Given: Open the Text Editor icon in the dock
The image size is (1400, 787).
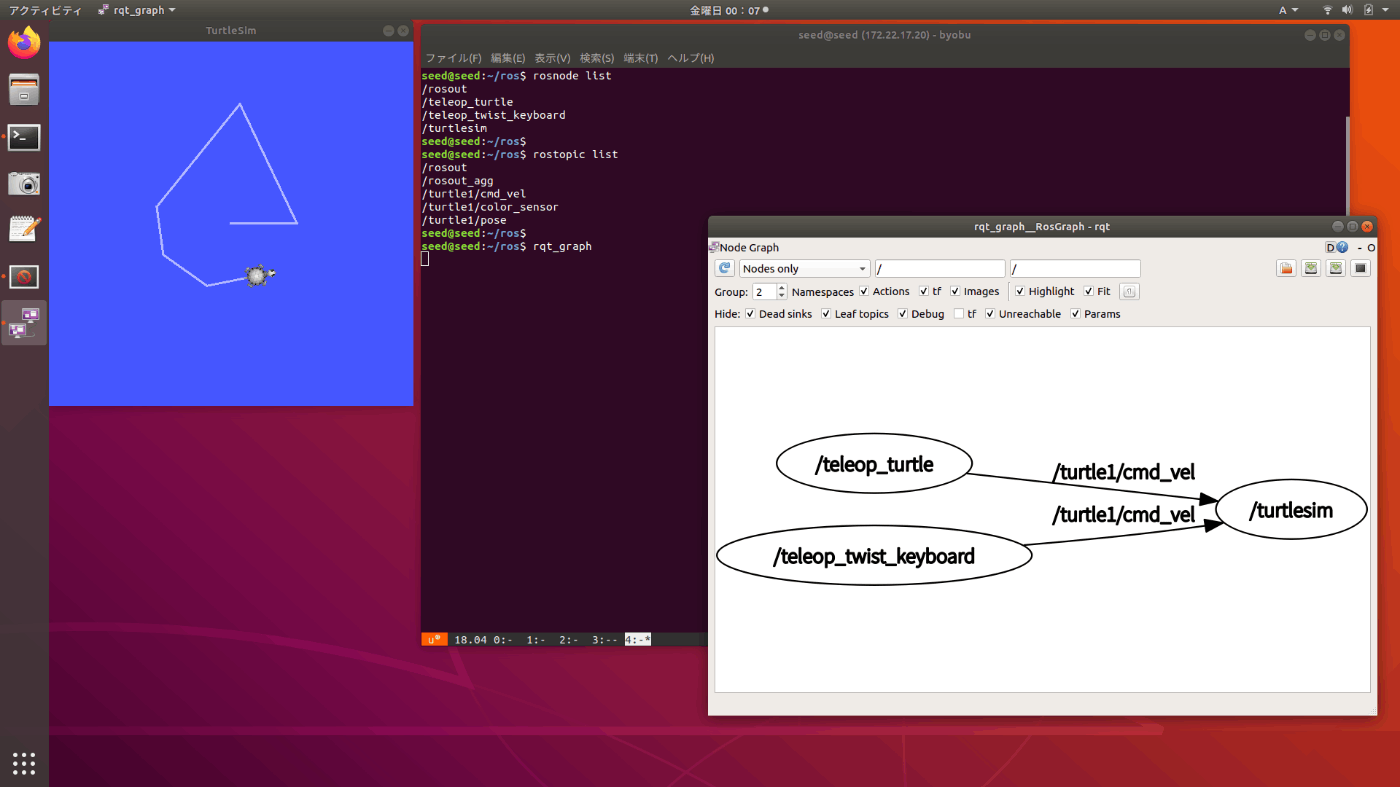Looking at the screenshot, I should [x=24, y=229].
